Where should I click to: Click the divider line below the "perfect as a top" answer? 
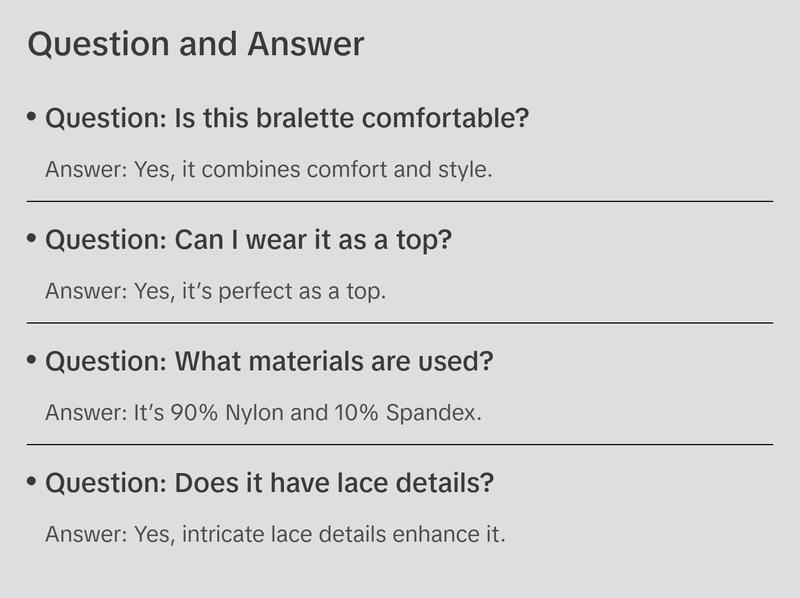(x=400, y=323)
